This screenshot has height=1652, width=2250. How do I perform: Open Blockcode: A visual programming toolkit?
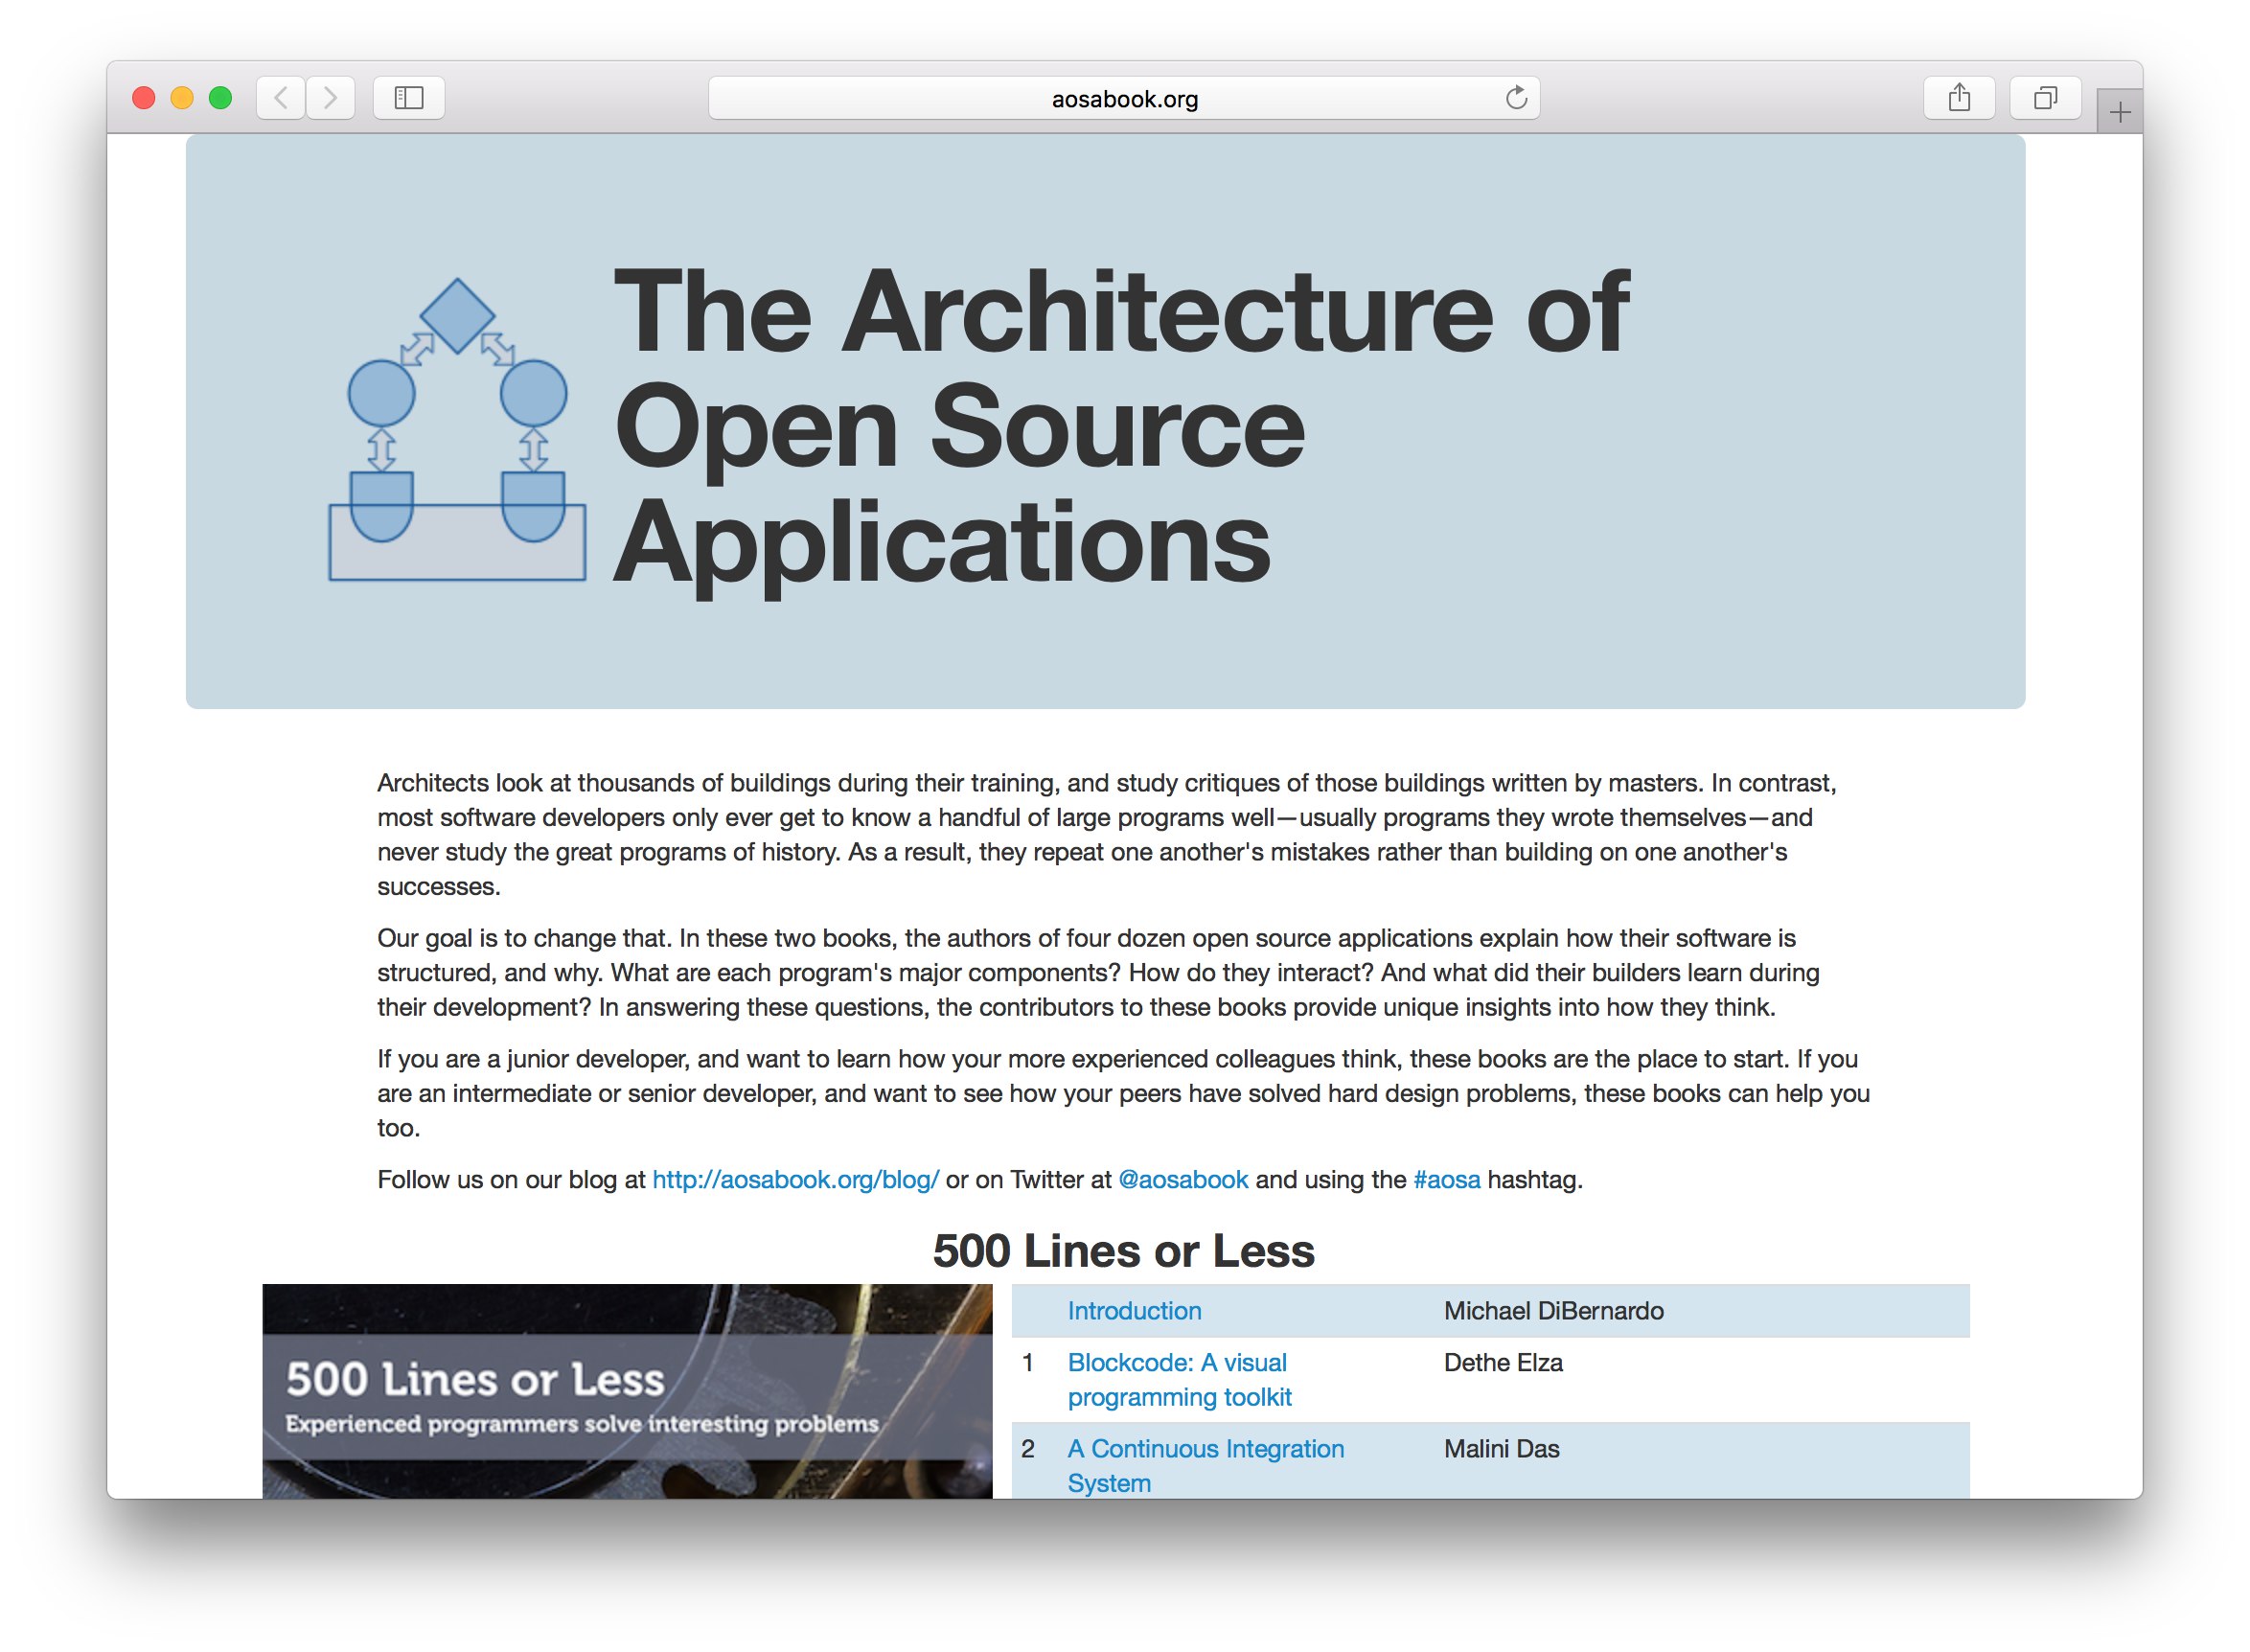[x=1180, y=1380]
